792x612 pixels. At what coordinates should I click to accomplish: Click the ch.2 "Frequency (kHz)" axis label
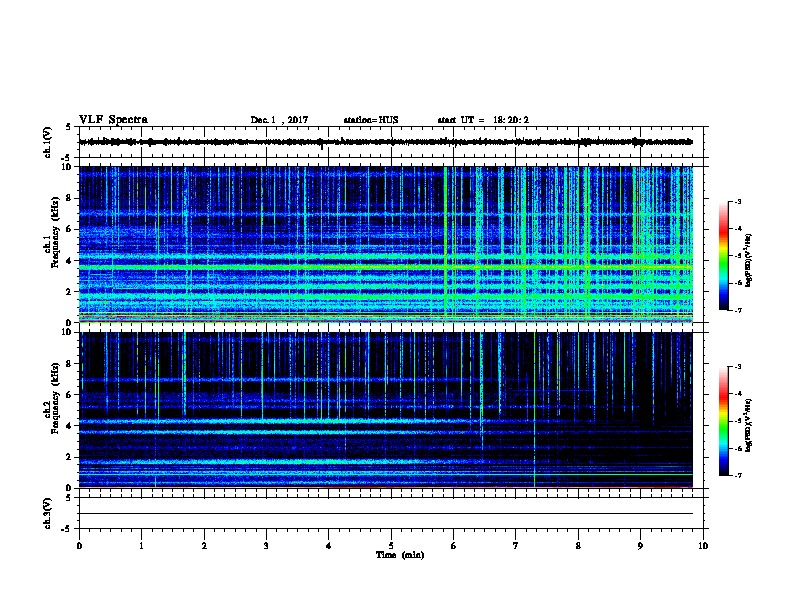[56, 398]
